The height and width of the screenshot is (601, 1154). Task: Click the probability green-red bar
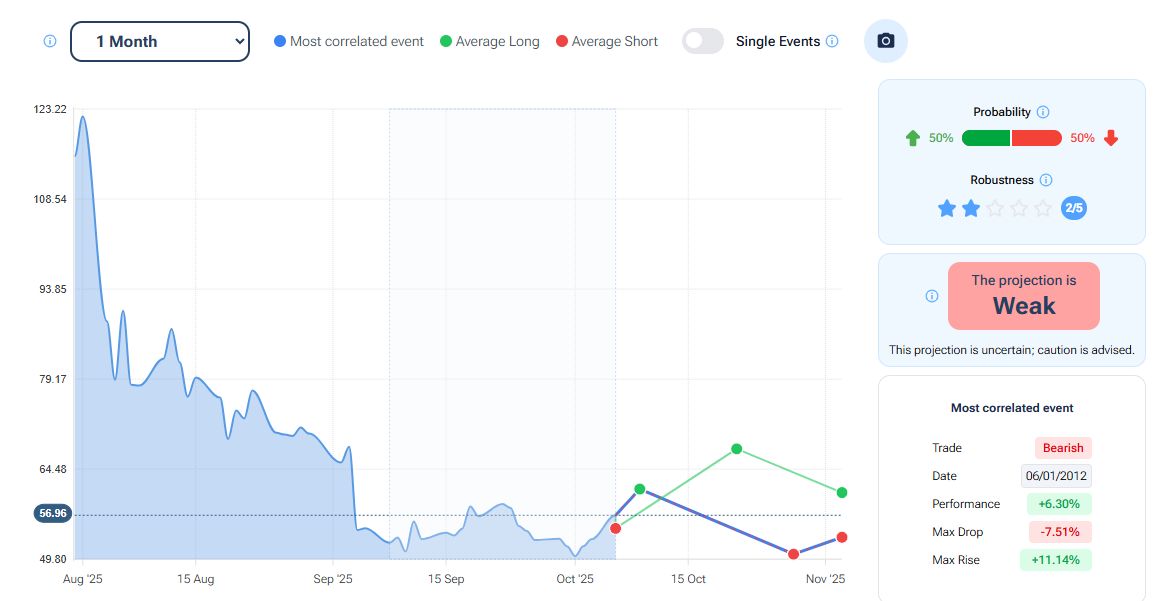pyautogui.click(x=1011, y=138)
